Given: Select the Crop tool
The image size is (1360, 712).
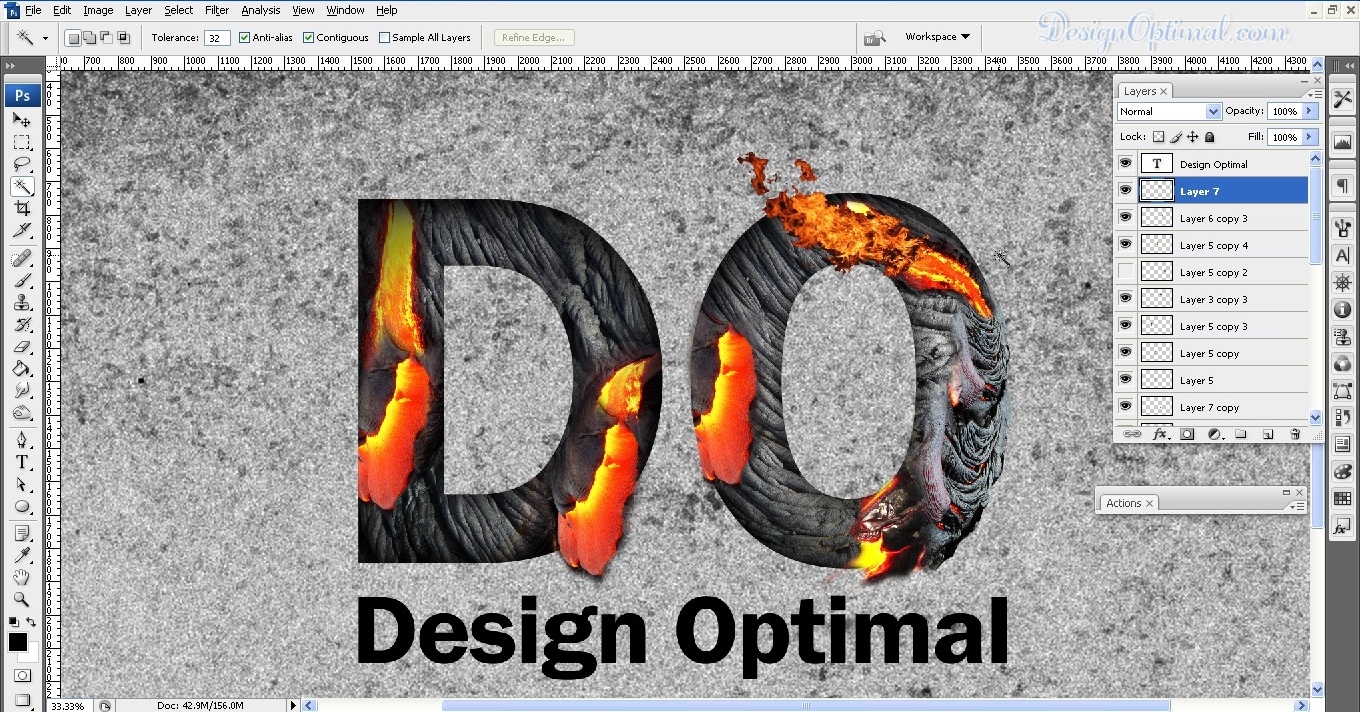Looking at the screenshot, I should [x=22, y=208].
